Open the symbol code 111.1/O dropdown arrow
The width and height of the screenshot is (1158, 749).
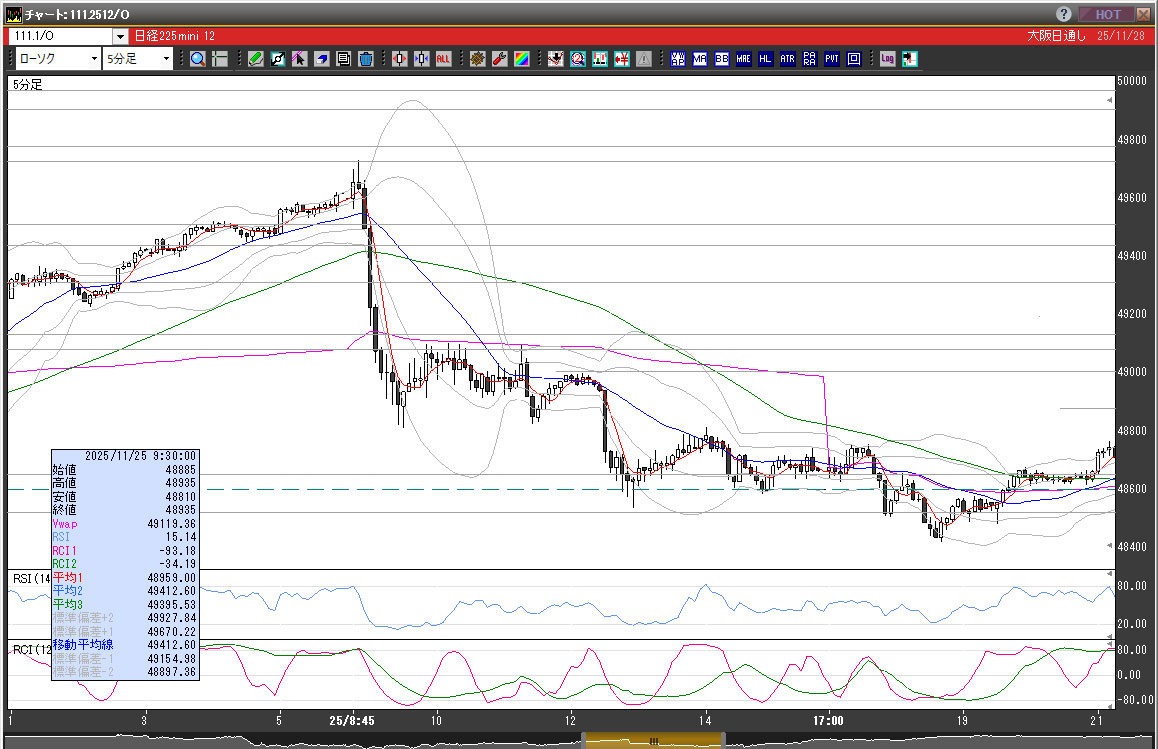click(120, 36)
